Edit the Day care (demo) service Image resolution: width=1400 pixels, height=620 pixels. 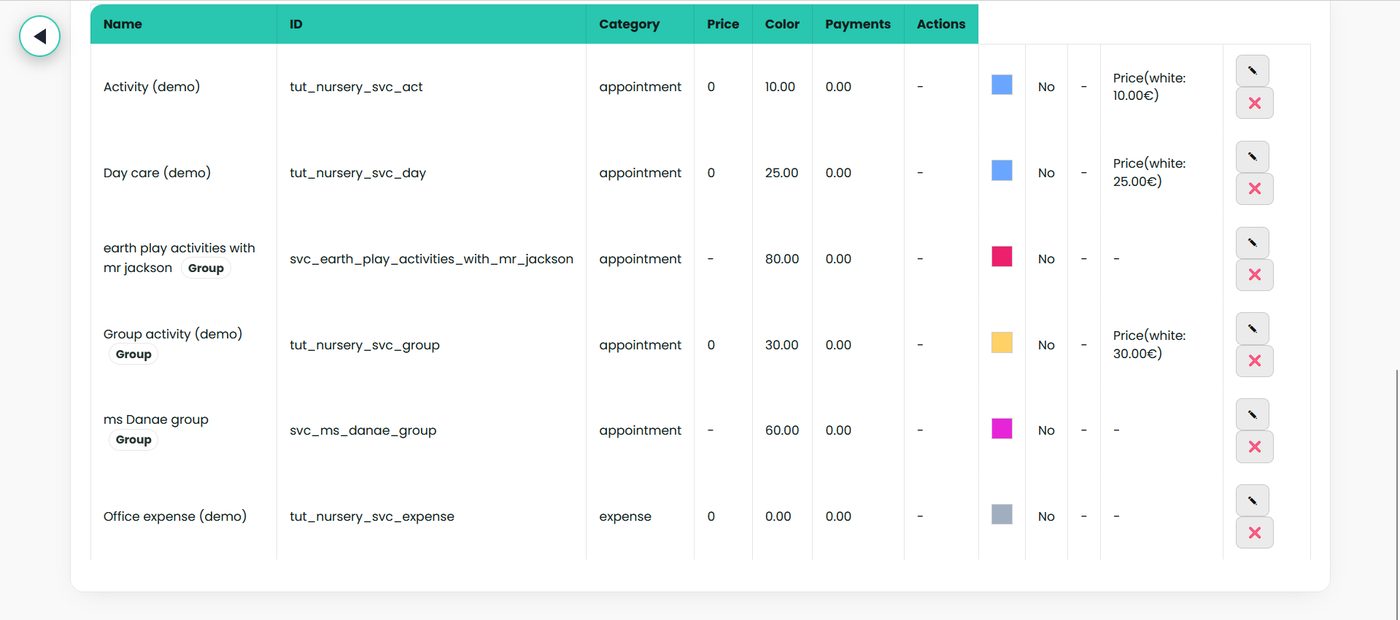[x=1252, y=157]
